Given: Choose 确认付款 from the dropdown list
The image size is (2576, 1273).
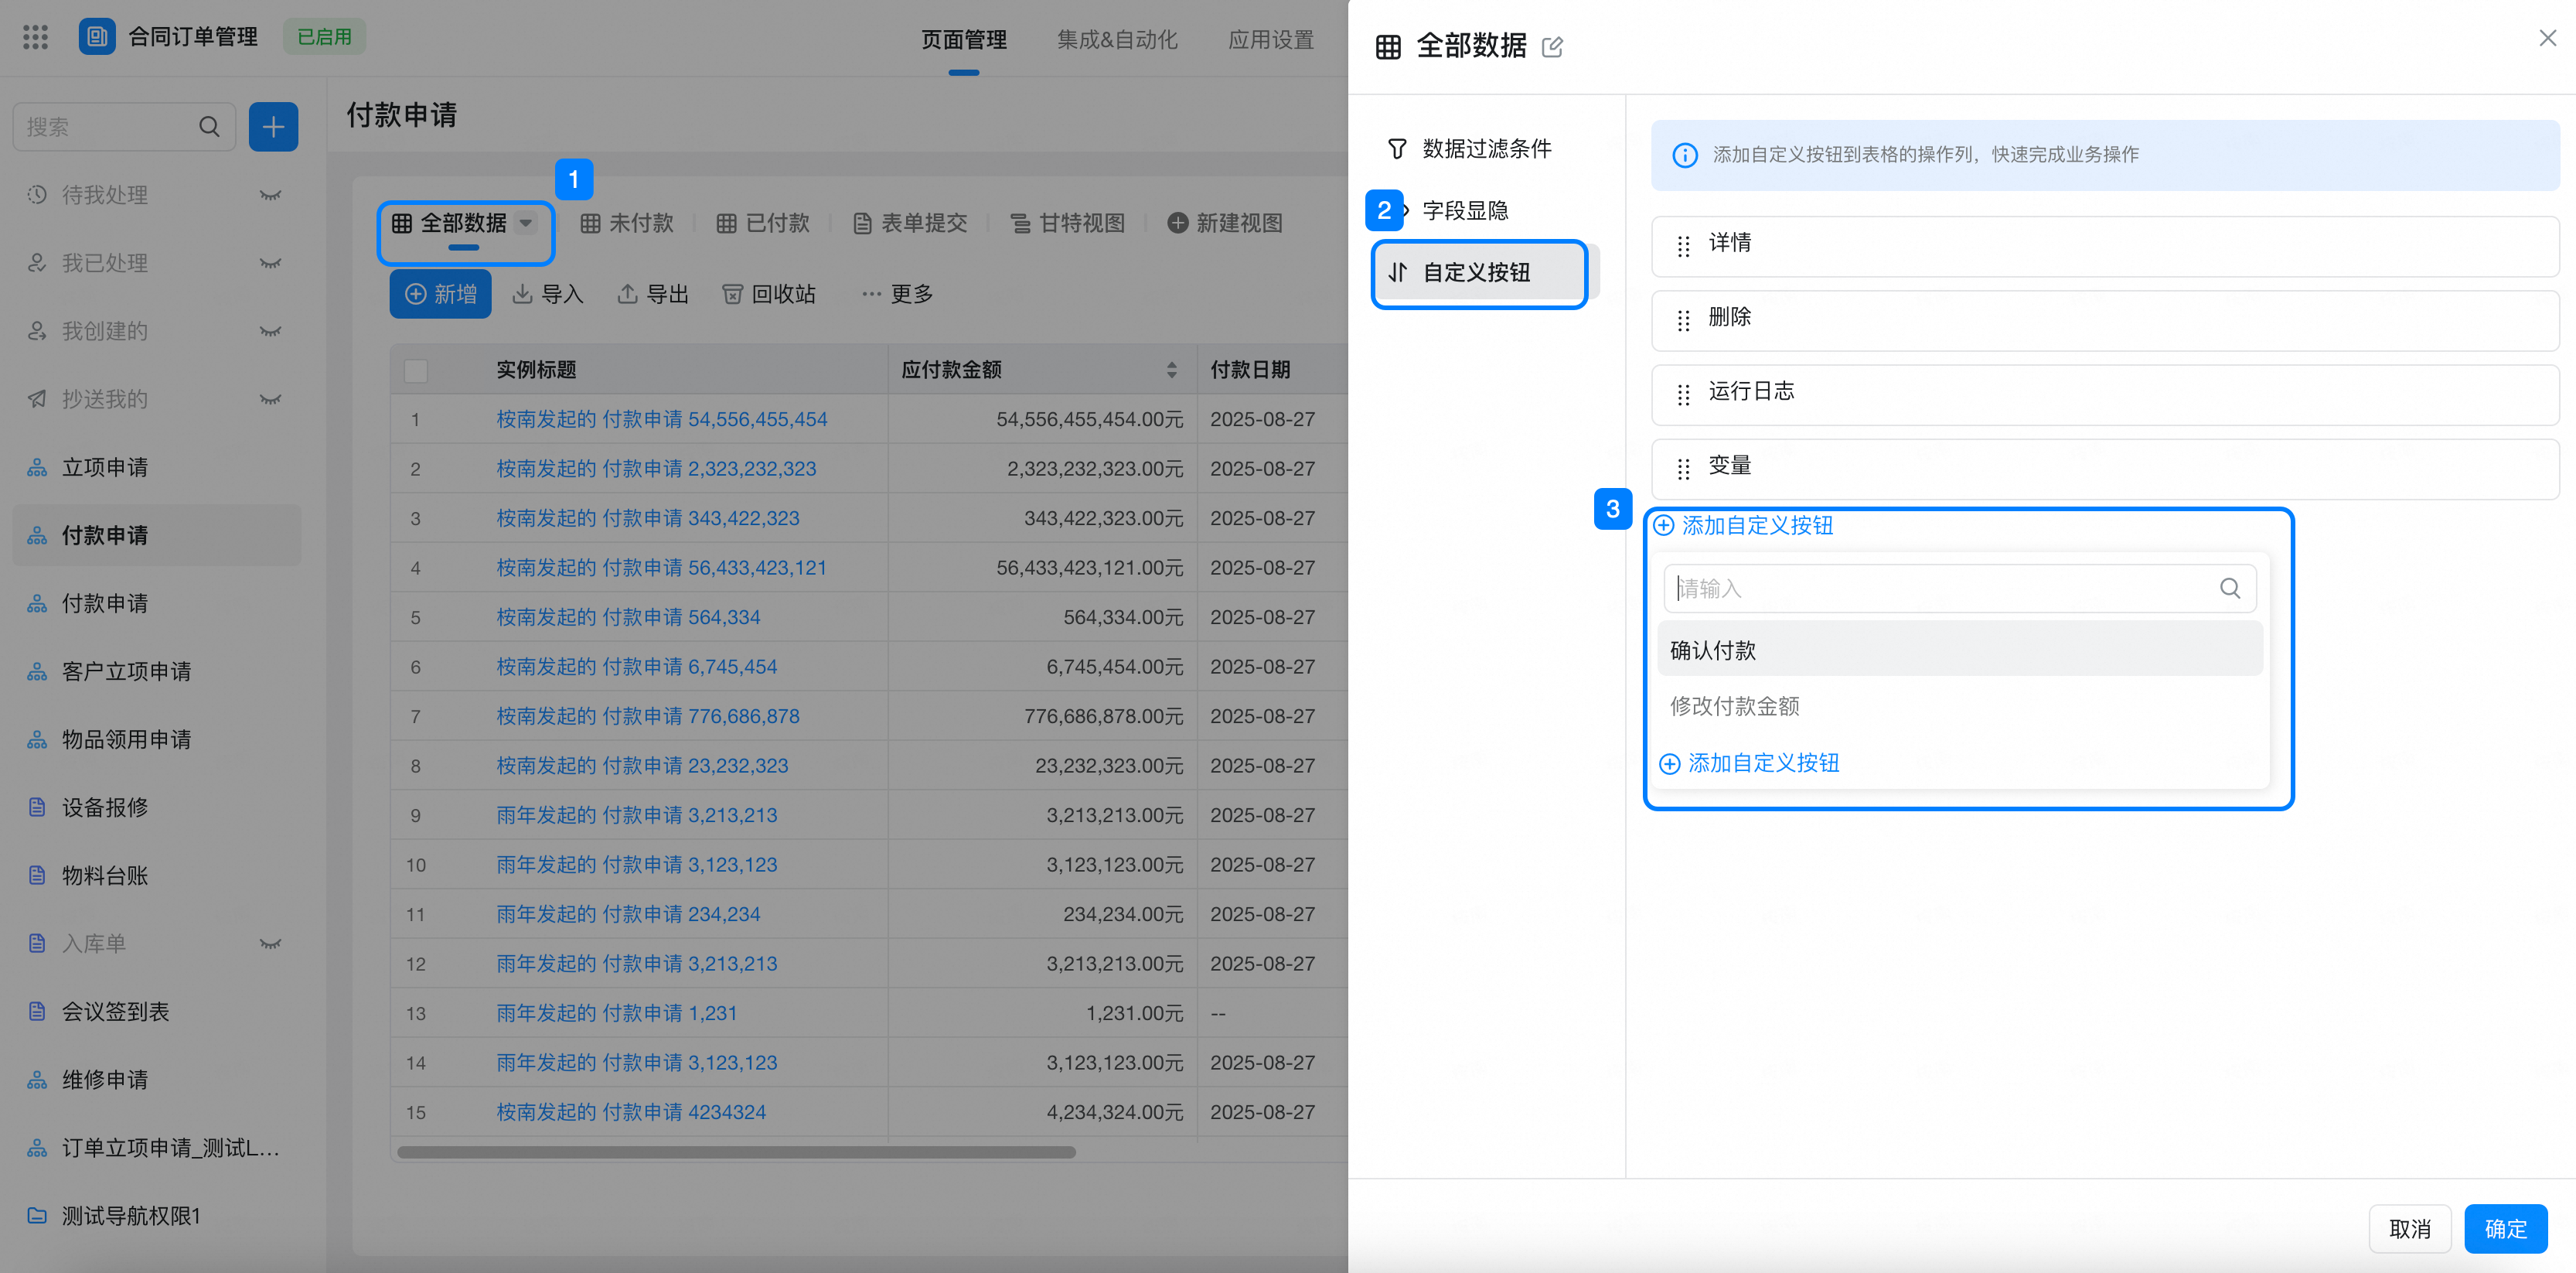Looking at the screenshot, I should pos(1712,650).
